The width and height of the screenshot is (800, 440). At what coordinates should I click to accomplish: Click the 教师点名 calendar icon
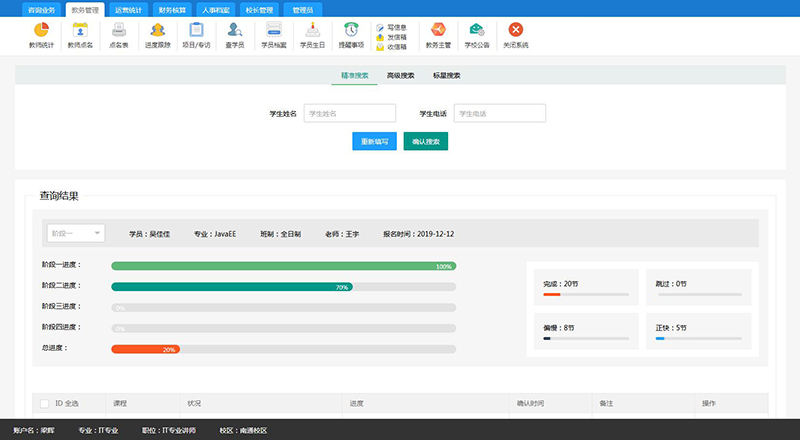(80, 30)
